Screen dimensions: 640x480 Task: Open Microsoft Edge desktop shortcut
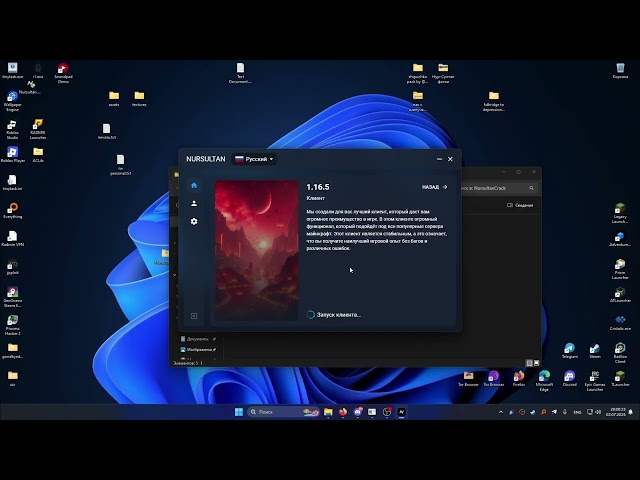[x=544, y=381]
